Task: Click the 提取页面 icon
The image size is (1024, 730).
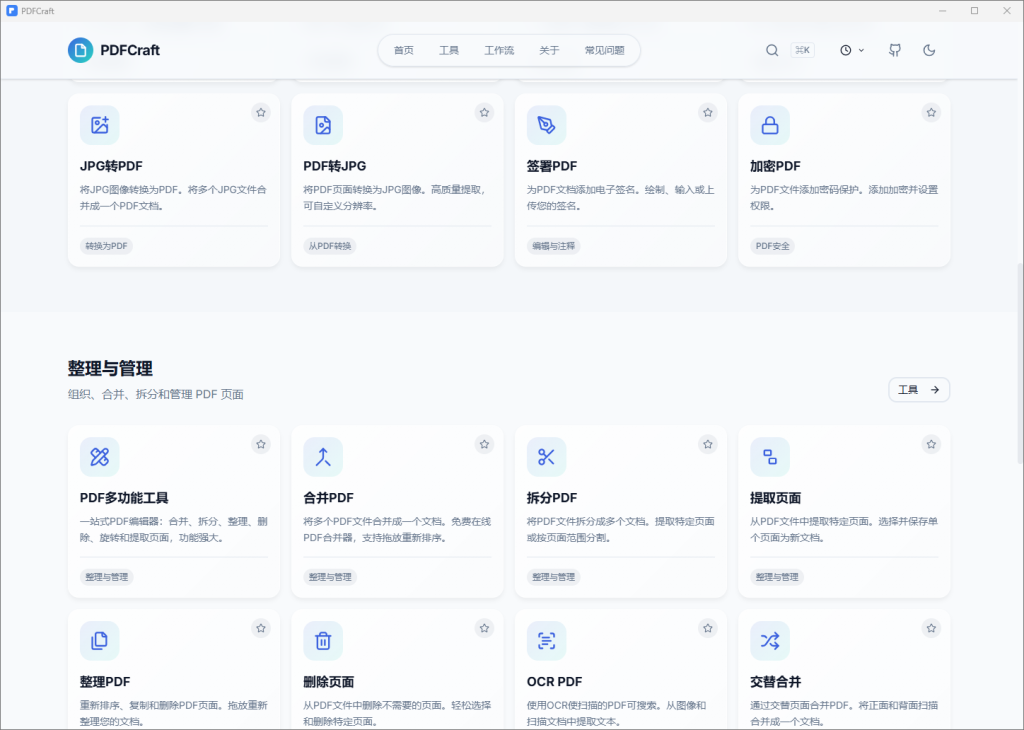Action: click(x=769, y=456)
